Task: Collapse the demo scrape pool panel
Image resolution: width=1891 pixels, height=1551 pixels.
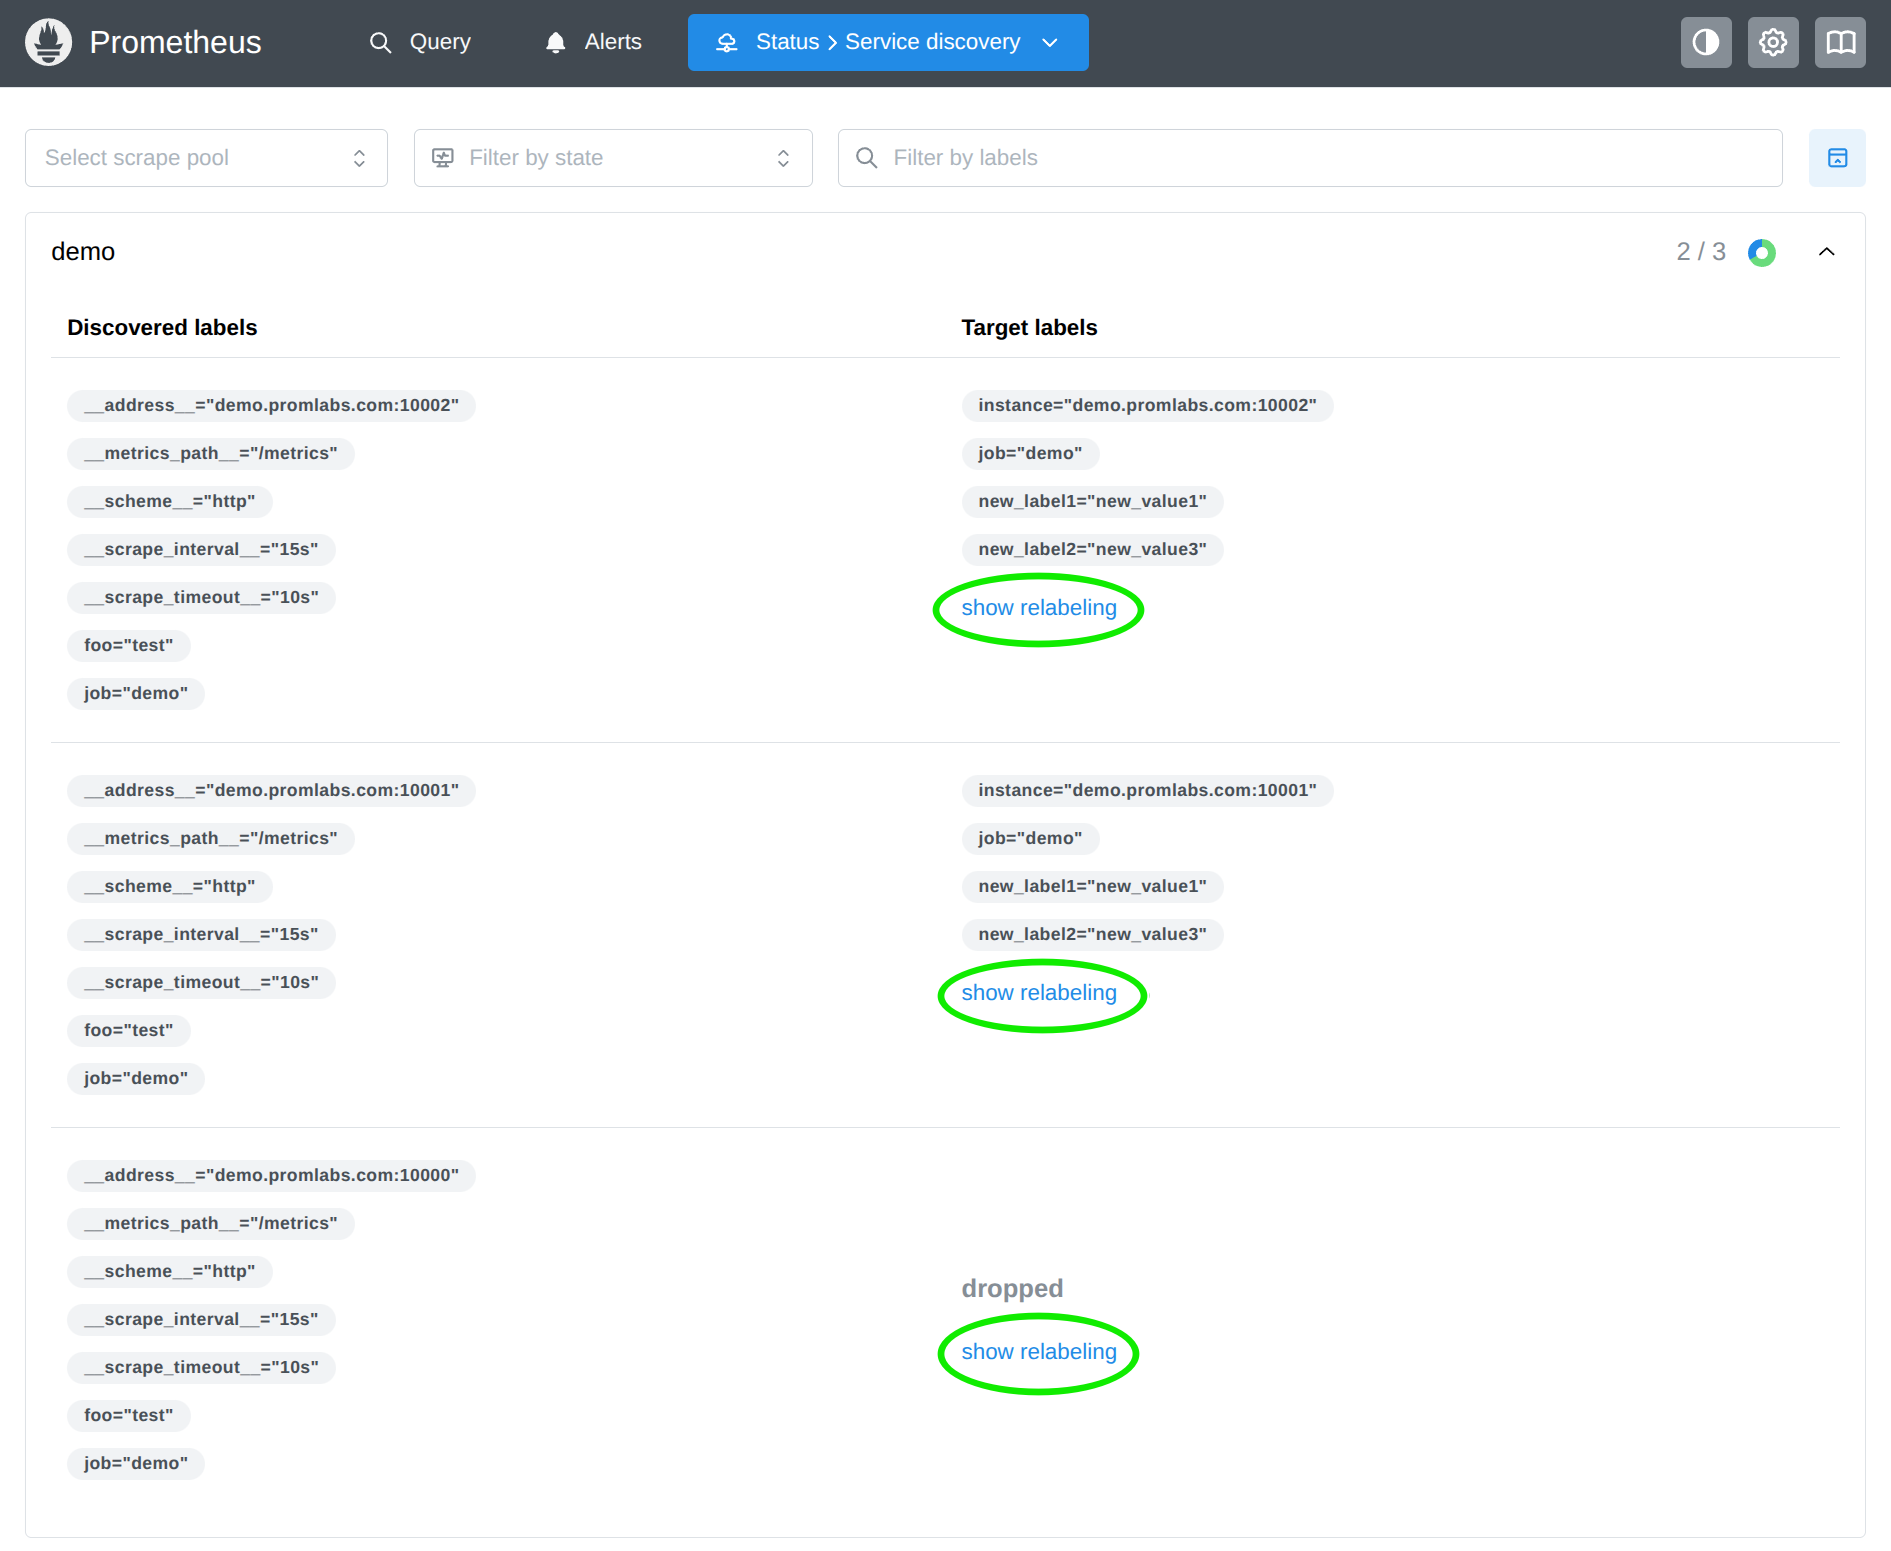Action: (1827, 252)
